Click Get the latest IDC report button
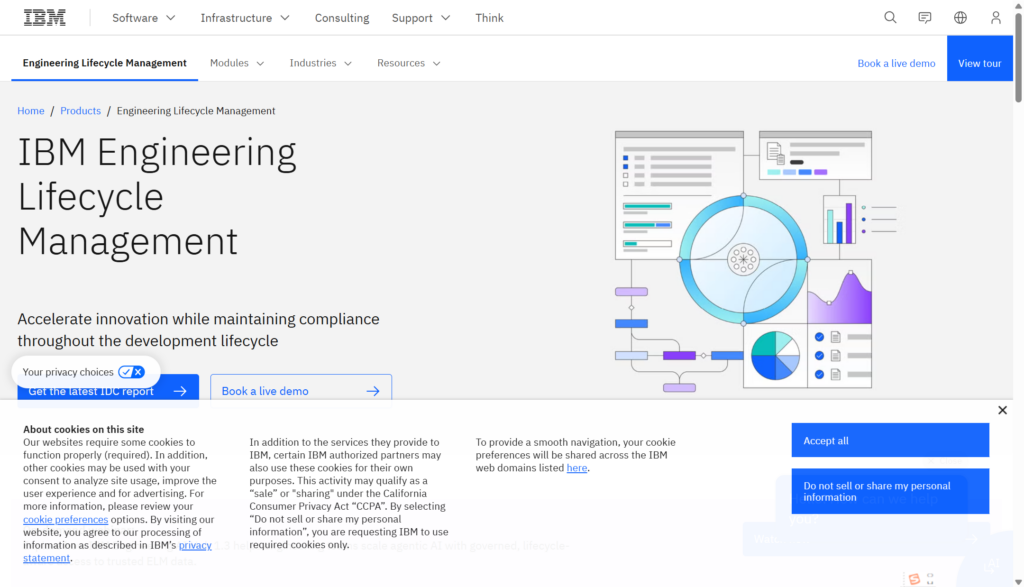Image resolution: width=1024 pixels, height=587 pixels. click(108, 391)
